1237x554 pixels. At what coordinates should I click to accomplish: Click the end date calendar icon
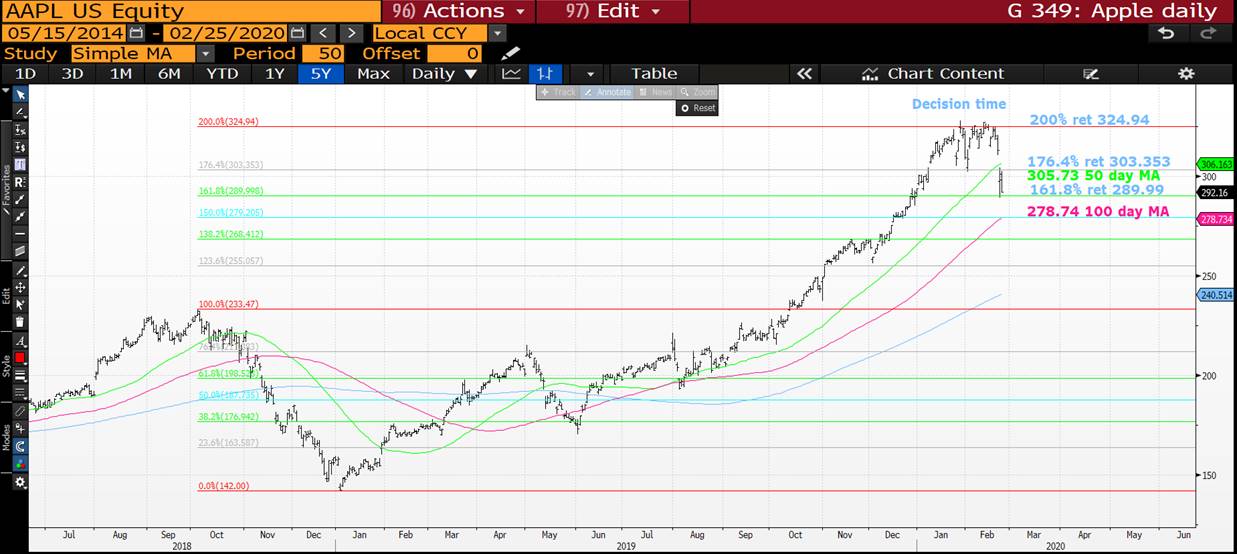tap(296, 33)
